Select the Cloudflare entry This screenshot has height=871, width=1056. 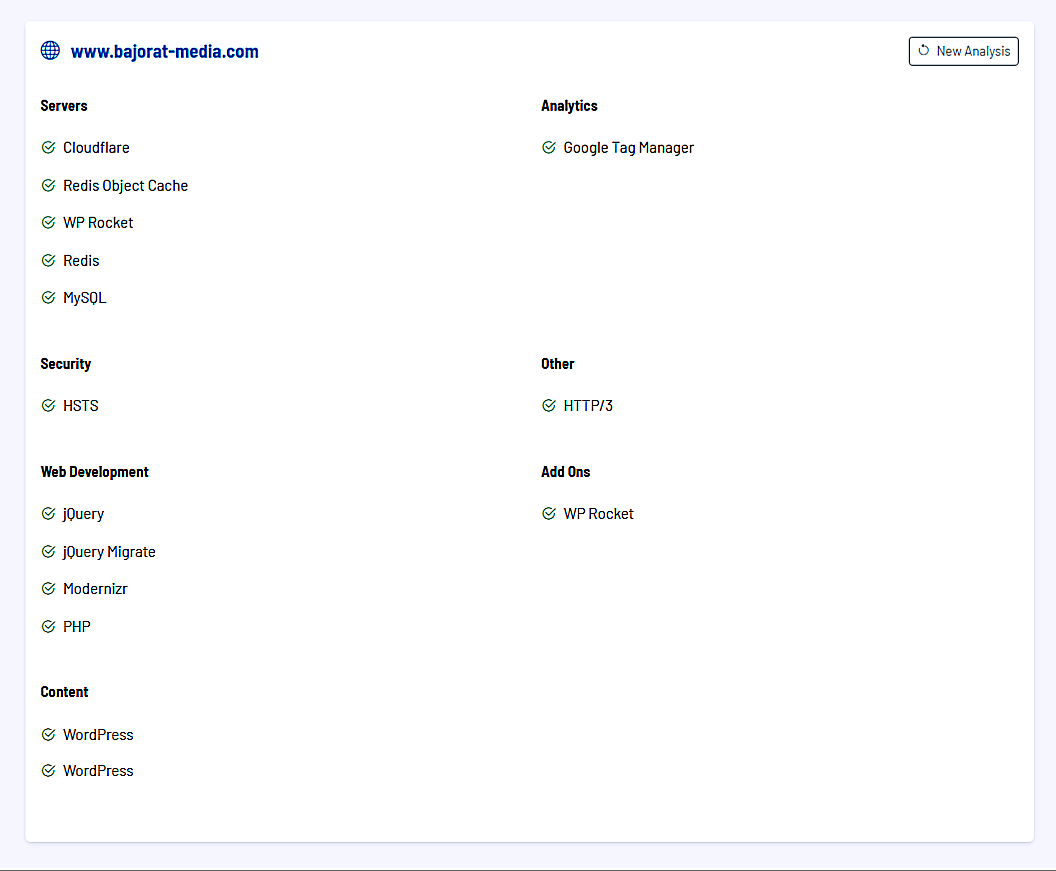click(x=96, y=148)
